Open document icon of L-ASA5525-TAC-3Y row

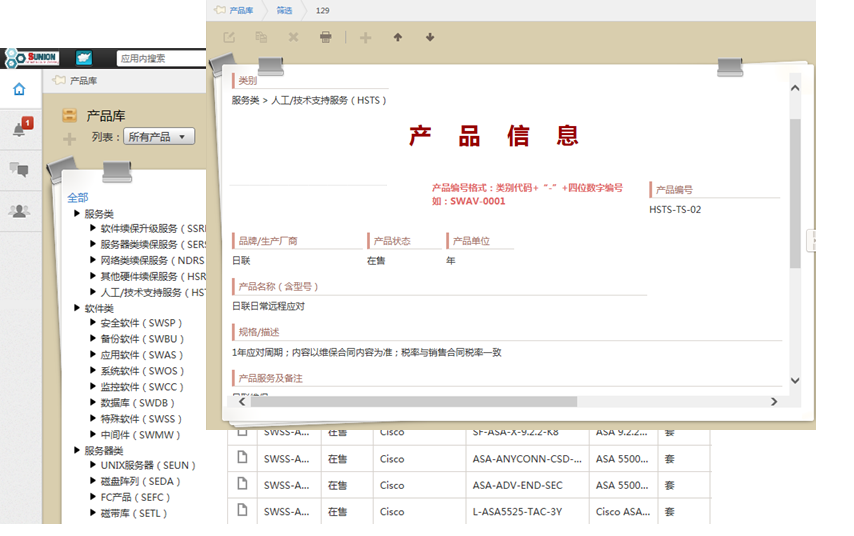242,510
